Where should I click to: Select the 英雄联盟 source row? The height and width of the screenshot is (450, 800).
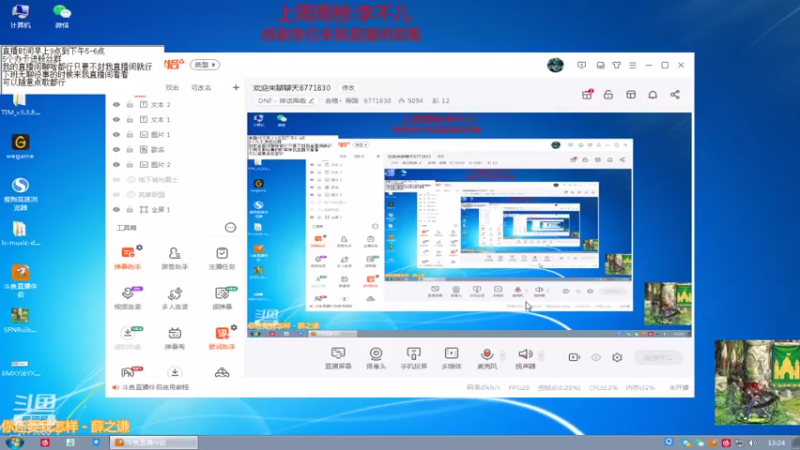click(175, 194)
